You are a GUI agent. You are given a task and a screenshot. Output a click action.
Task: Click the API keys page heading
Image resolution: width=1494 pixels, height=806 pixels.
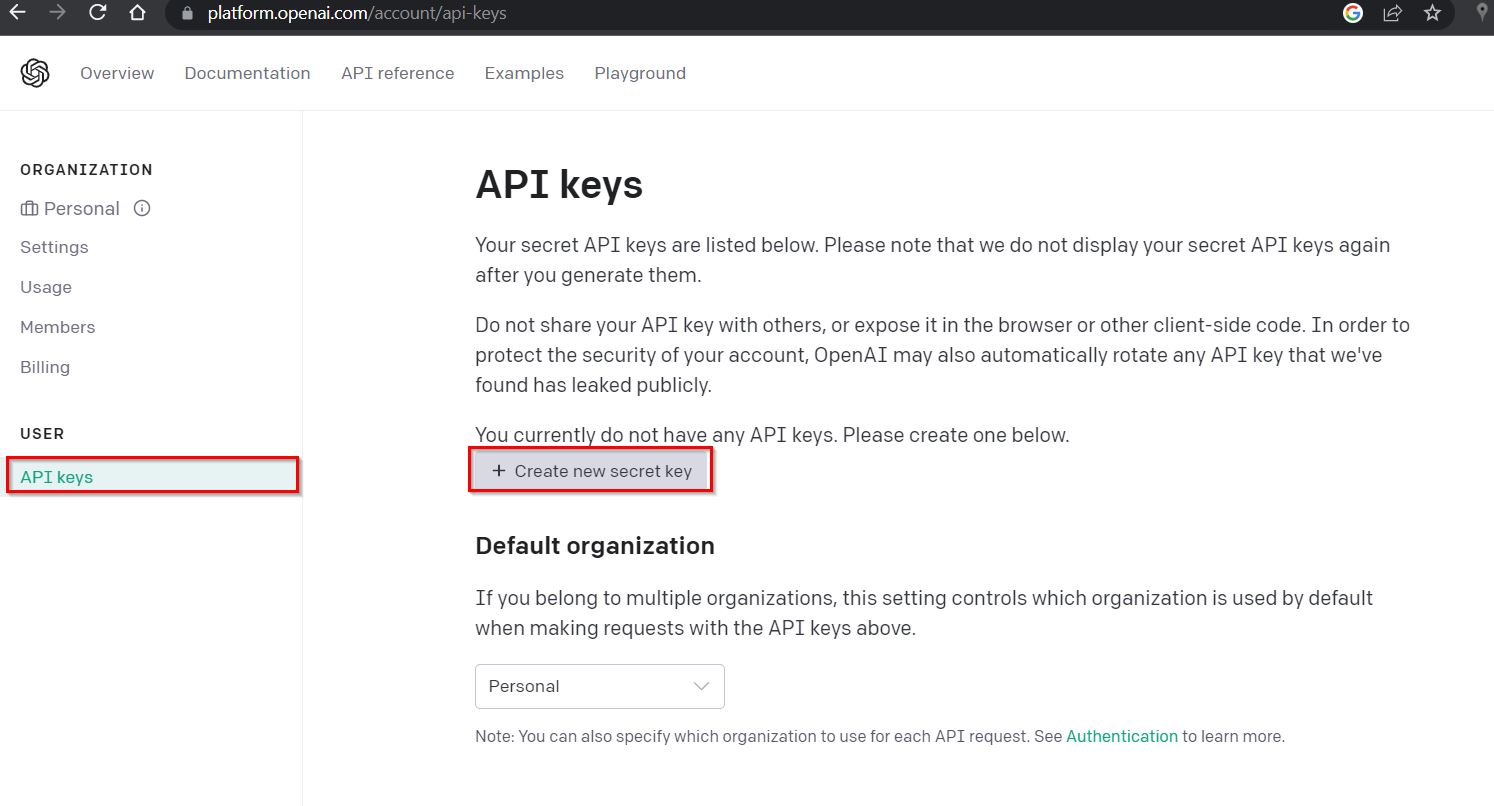559,185
